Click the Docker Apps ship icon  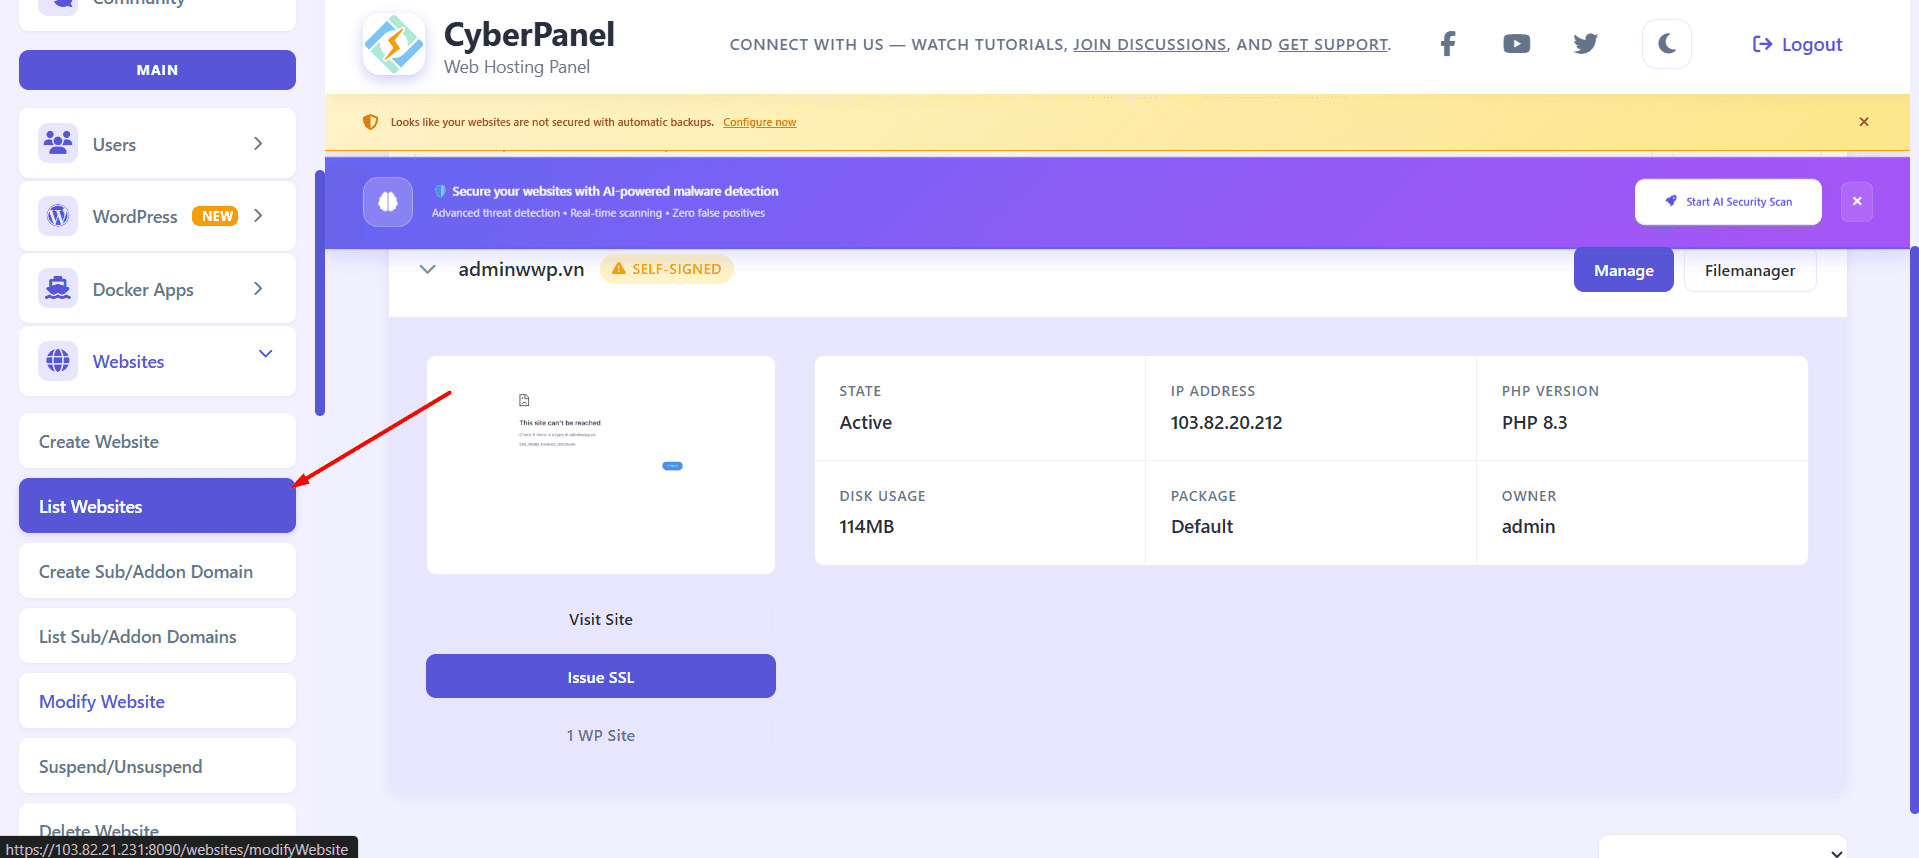coord(58,289)
